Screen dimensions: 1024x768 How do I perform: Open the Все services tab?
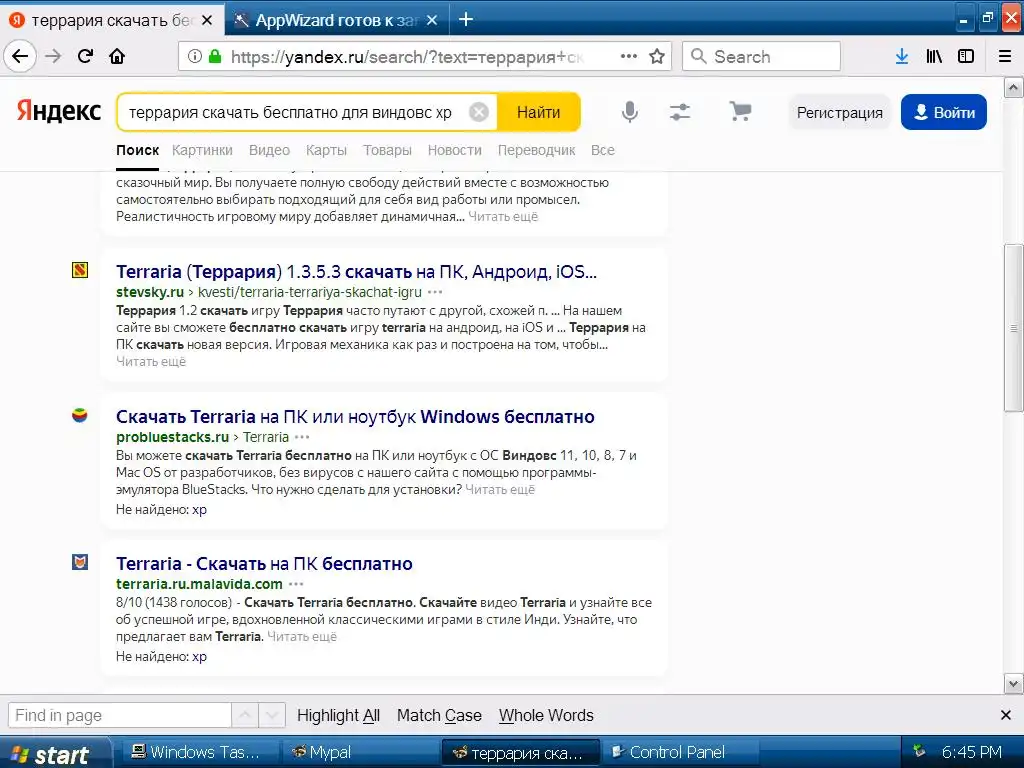pyautogui.click(x=602, y=150)
